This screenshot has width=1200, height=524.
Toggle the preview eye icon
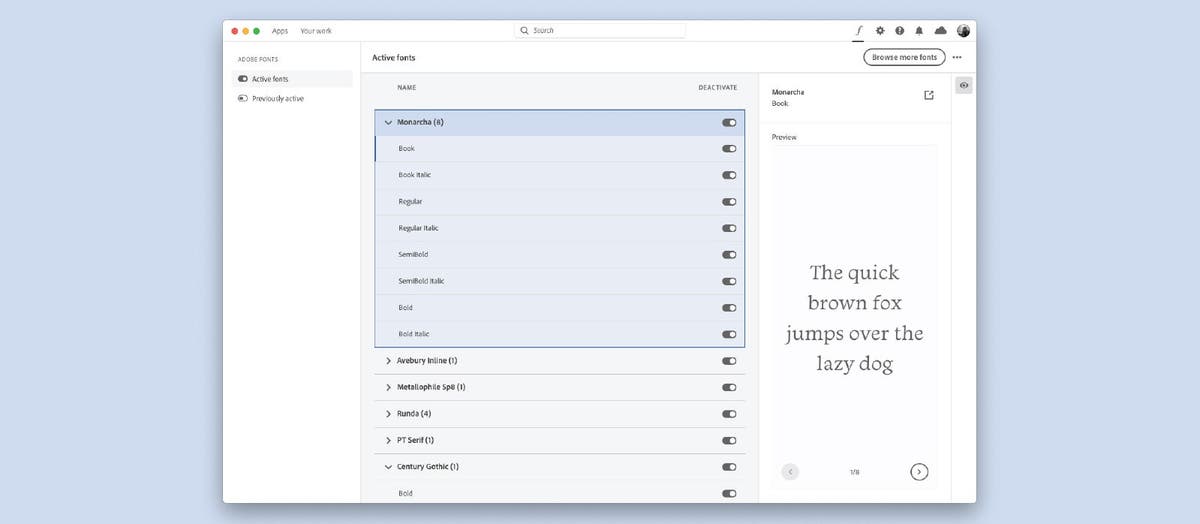(x=964, y=86)
